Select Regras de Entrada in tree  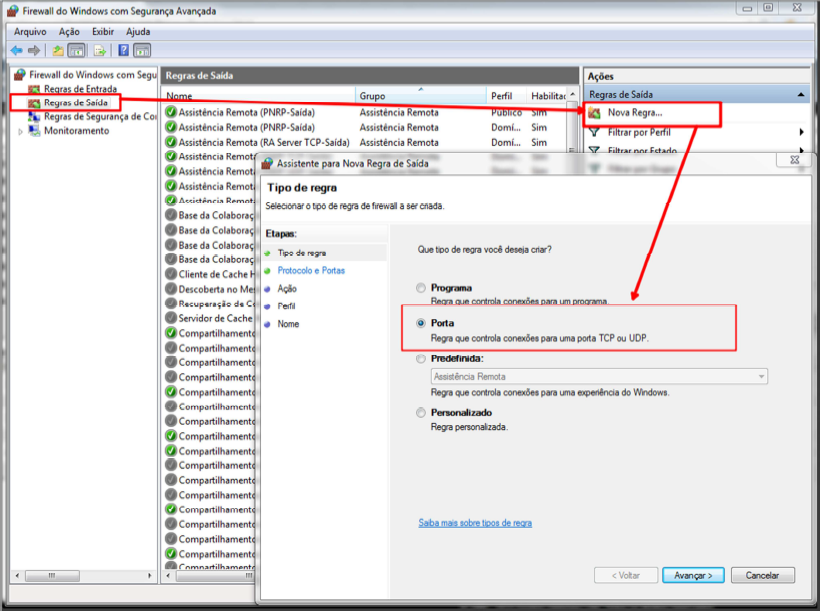pyautogui.click(x=81, y=89)
